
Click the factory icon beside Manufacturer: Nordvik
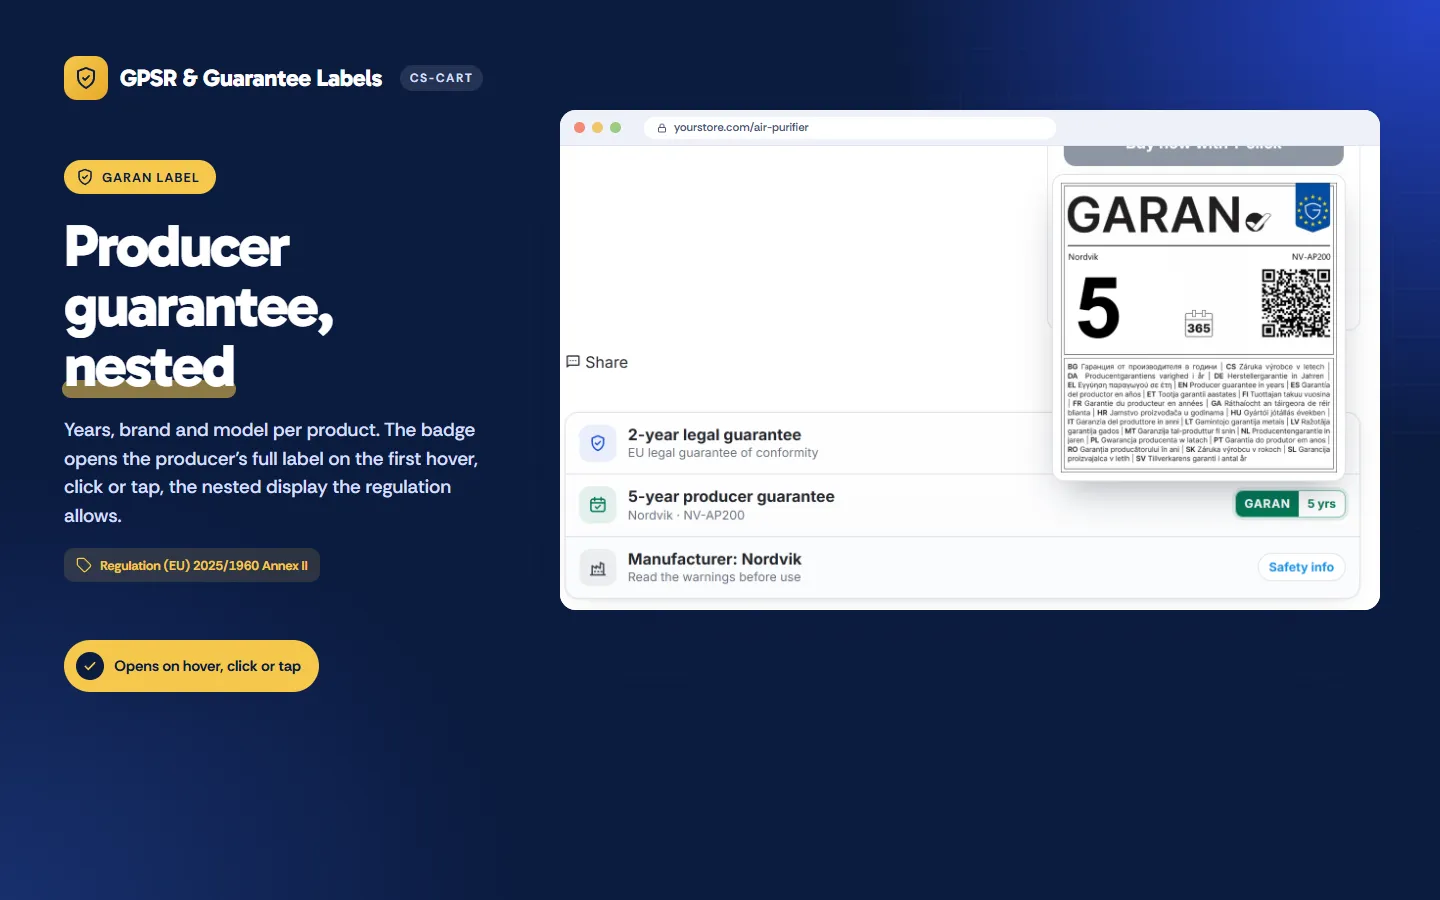[598, 568]
